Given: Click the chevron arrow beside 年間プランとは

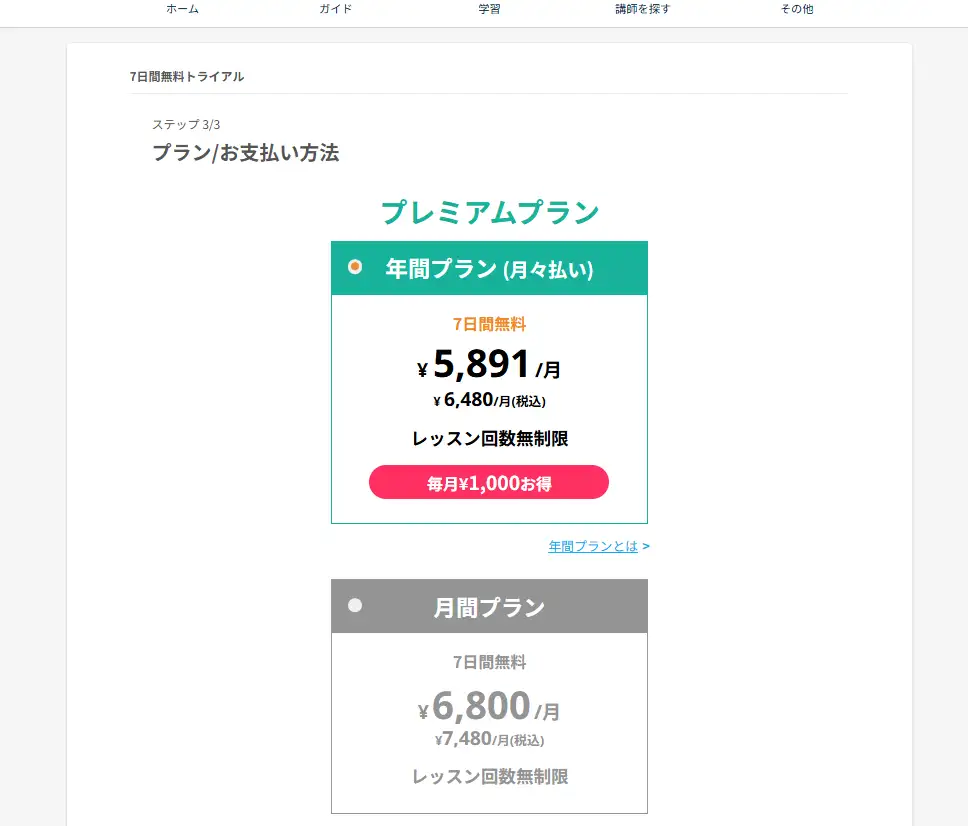Looking at the screenshot, I should [x=646, y=547].
